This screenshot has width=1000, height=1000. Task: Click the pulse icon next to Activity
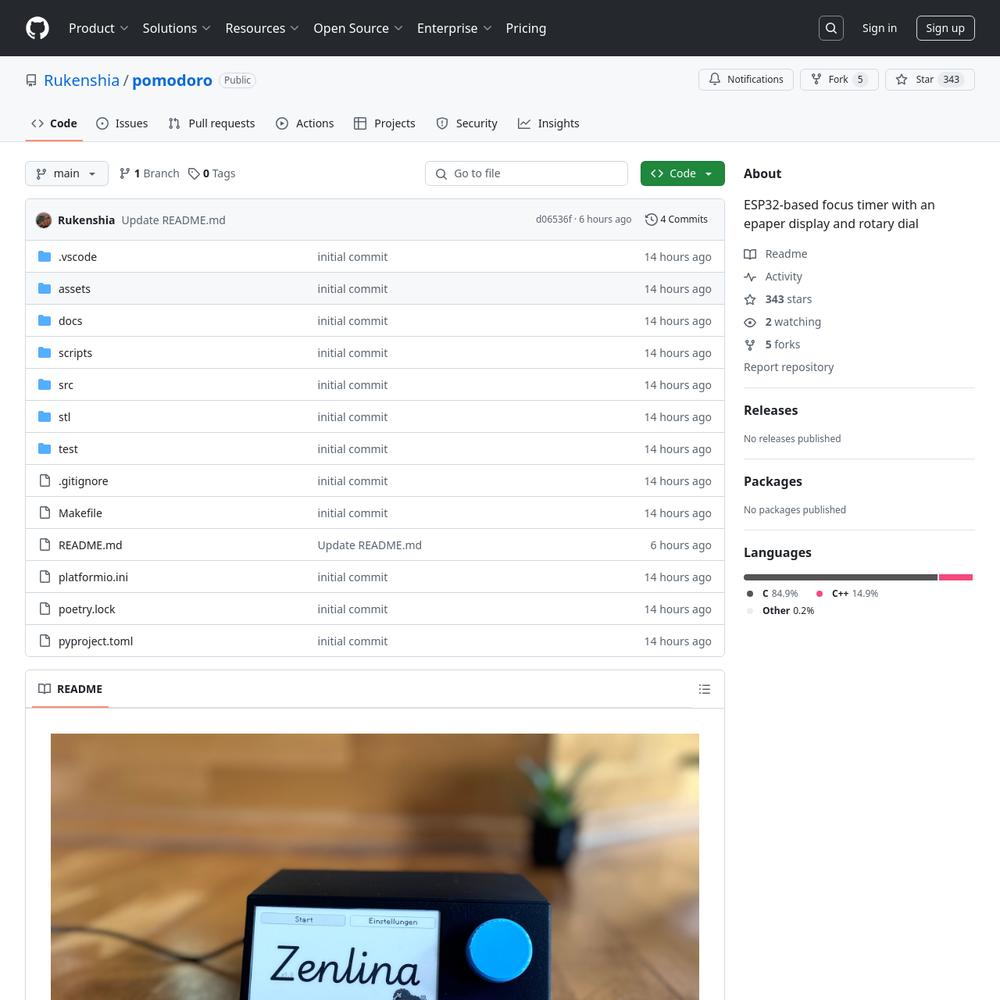pos(750,277)
